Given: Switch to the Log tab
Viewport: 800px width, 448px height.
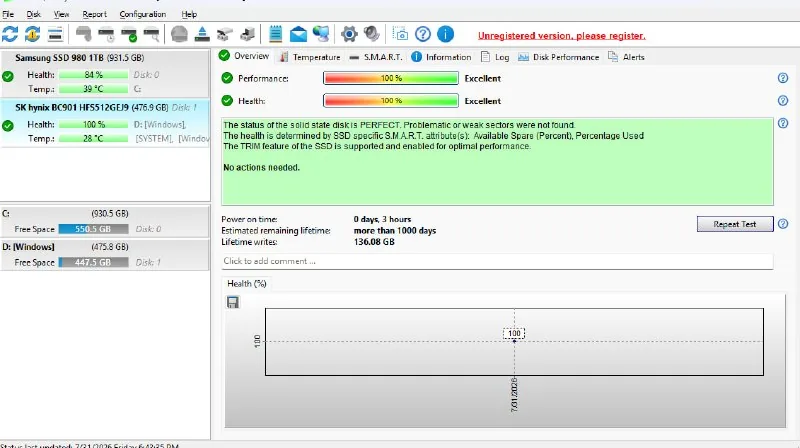Looking at the screenshot, I should [495, 57].
